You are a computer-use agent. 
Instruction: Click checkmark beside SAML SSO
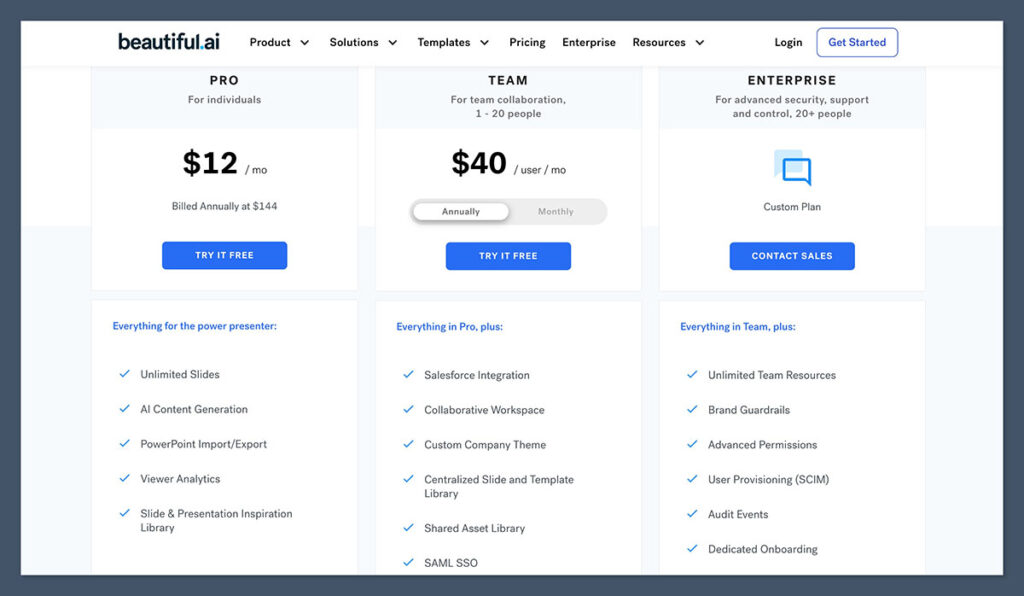point(408,562)
